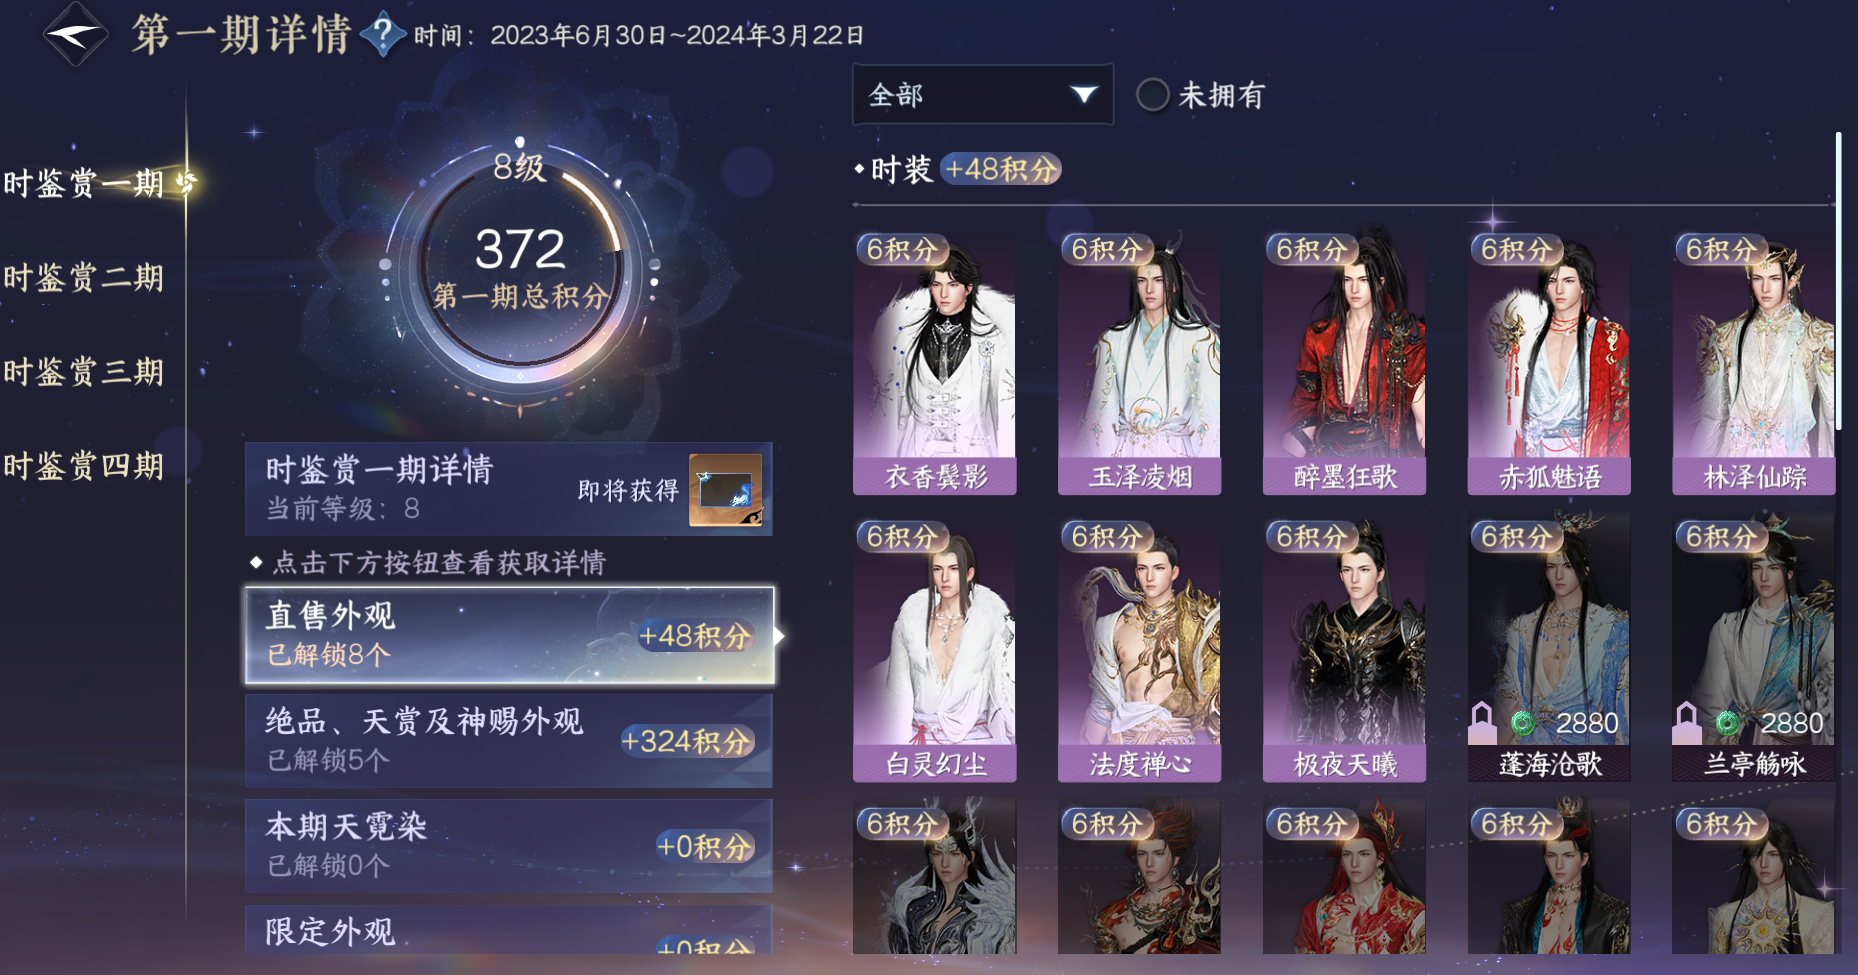Select 时鉴赏四期 tab
1858x975 pixels.
click(x=84, y=465)
